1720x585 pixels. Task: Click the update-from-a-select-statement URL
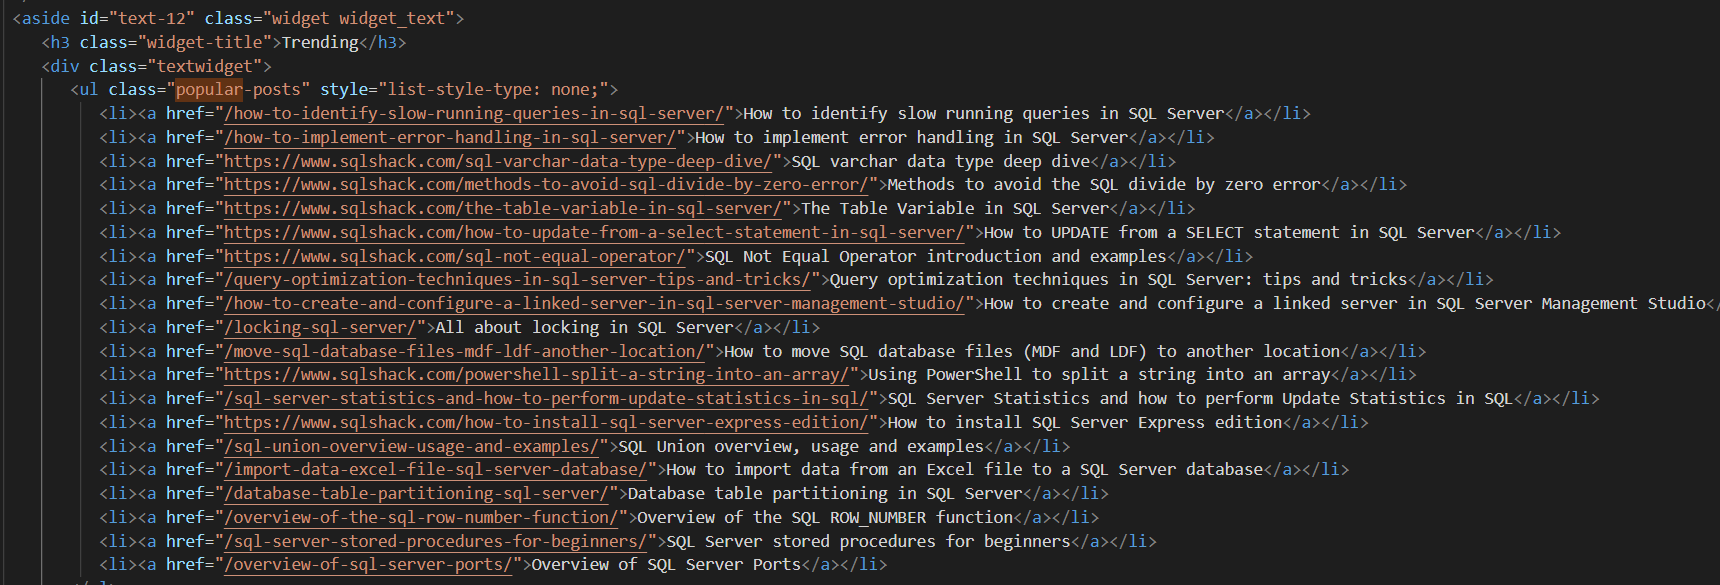[x=594, y=233]
